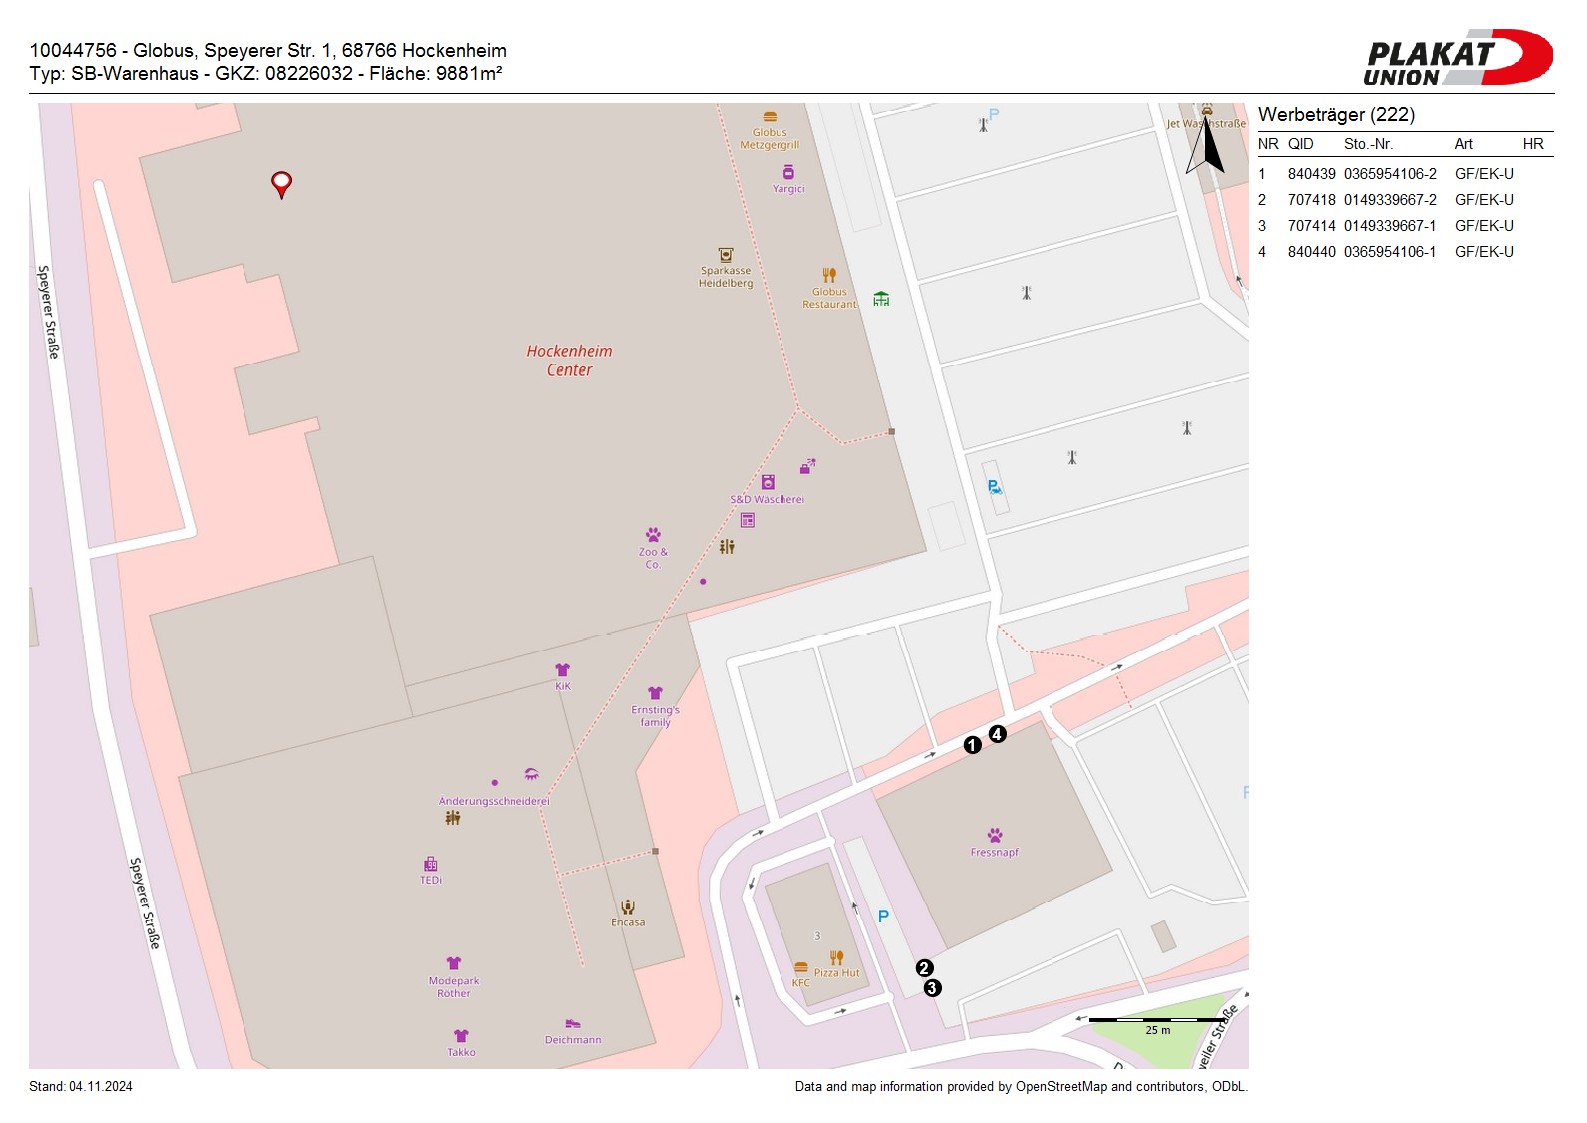Click advertising marker number 3
The height and width of the screenshot is (1123, 1587).
932,988
